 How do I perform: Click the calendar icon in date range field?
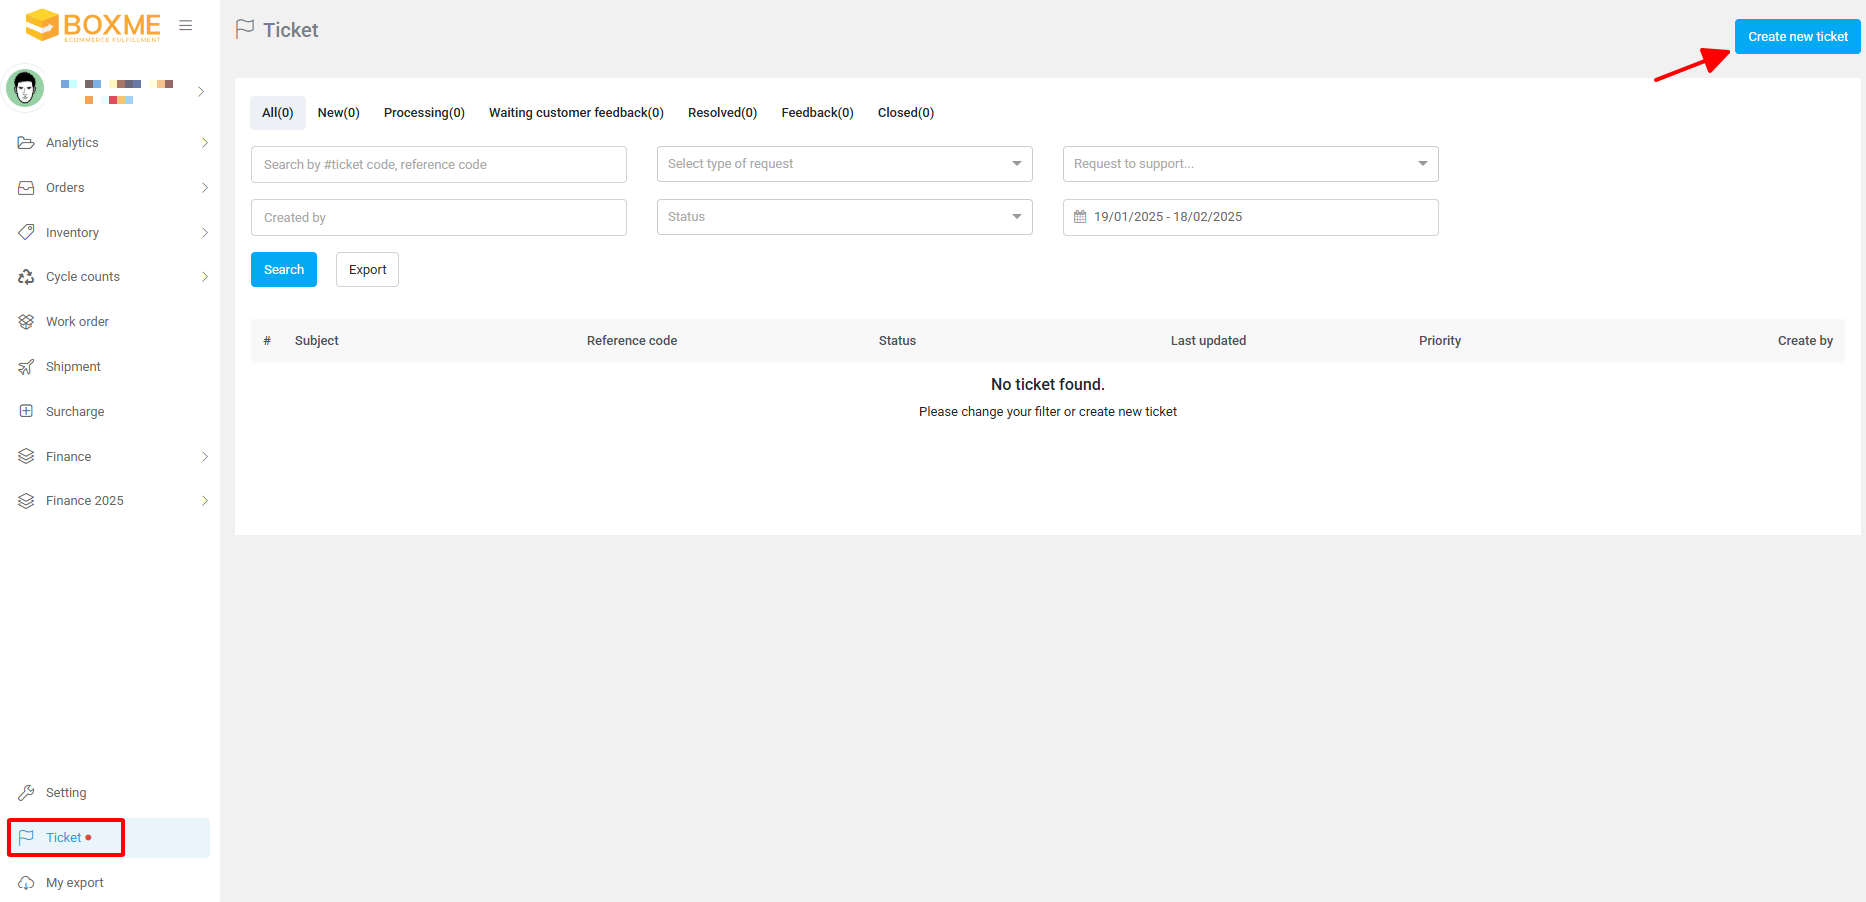point(1080,217)
